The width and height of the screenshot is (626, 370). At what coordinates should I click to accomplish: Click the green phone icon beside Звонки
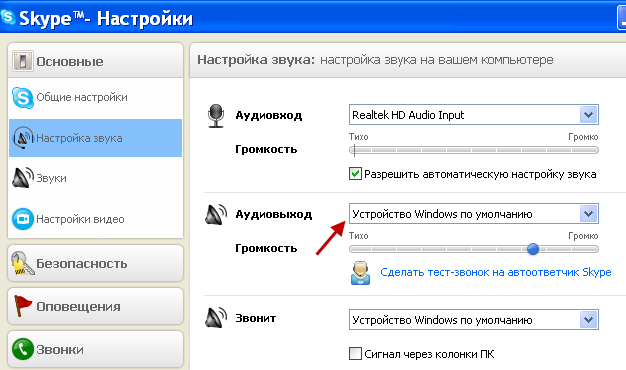tap(23, 349)
